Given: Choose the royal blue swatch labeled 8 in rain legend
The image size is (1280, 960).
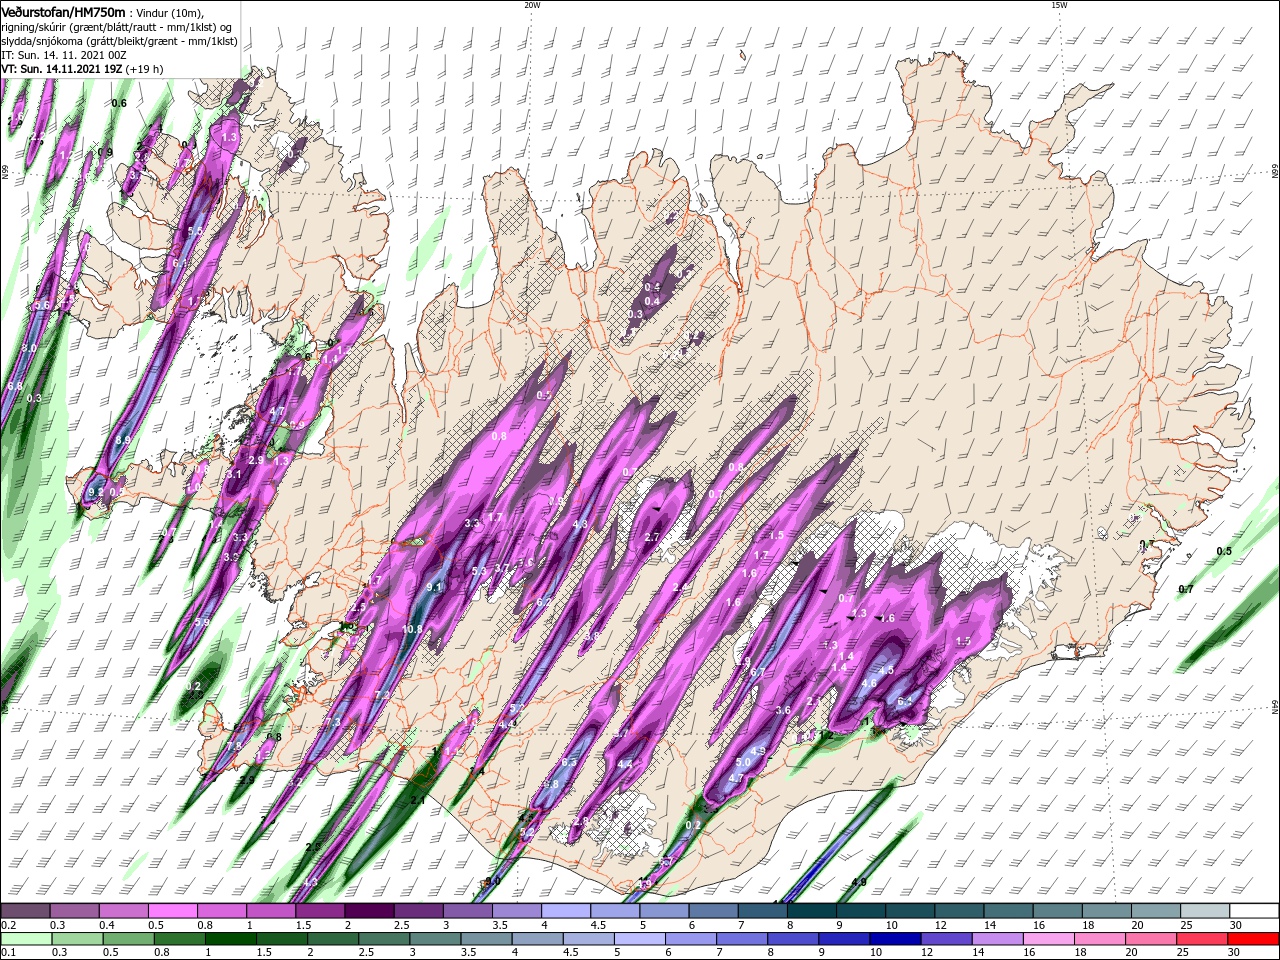Looking at the screenshot, I should pos(793,939).
